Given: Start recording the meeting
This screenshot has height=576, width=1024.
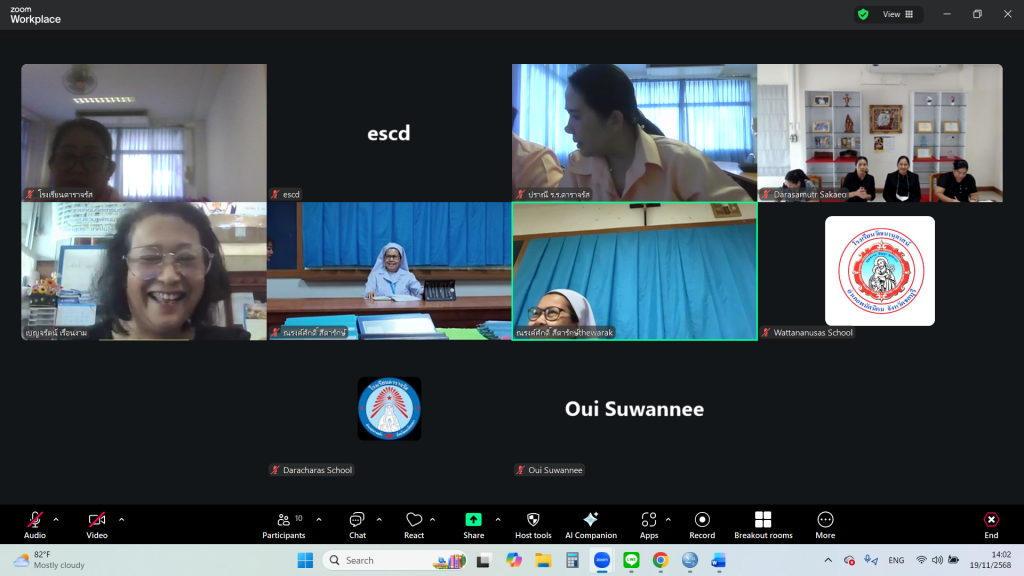Looking at the screenshot, I should 702,524.
